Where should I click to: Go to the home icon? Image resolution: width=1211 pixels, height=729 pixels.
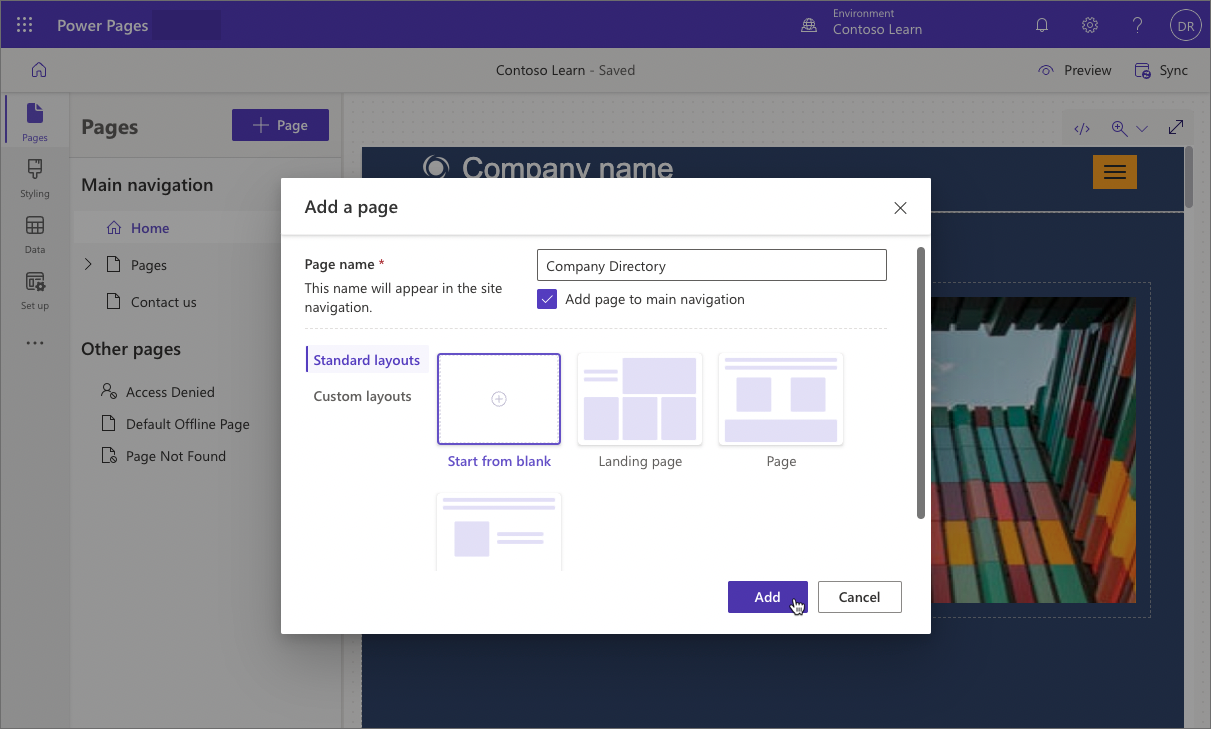(x=39, y=70)
